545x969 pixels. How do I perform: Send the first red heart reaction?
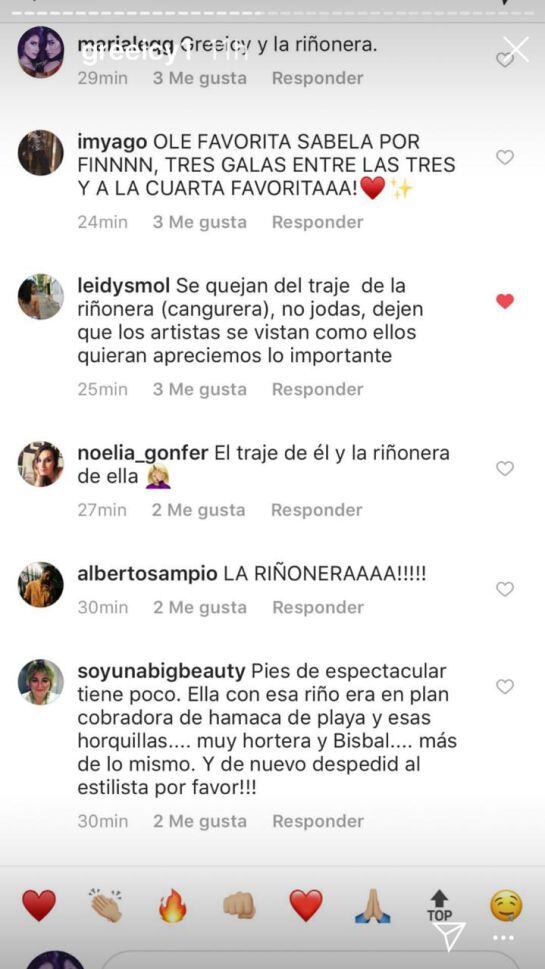tap(39, 906)
